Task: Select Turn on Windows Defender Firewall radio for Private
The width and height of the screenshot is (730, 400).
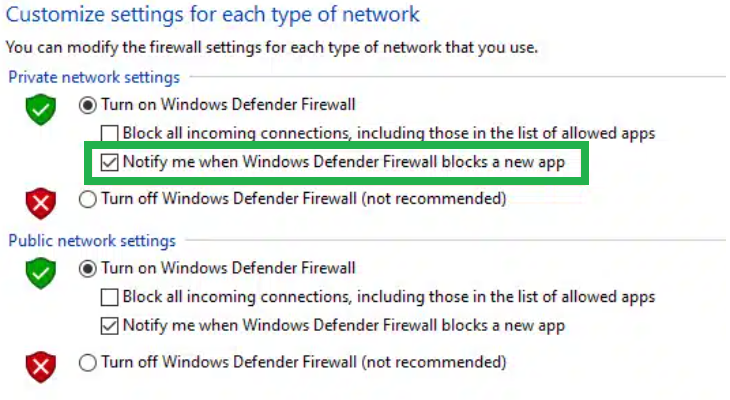Action: click(88, 104)
